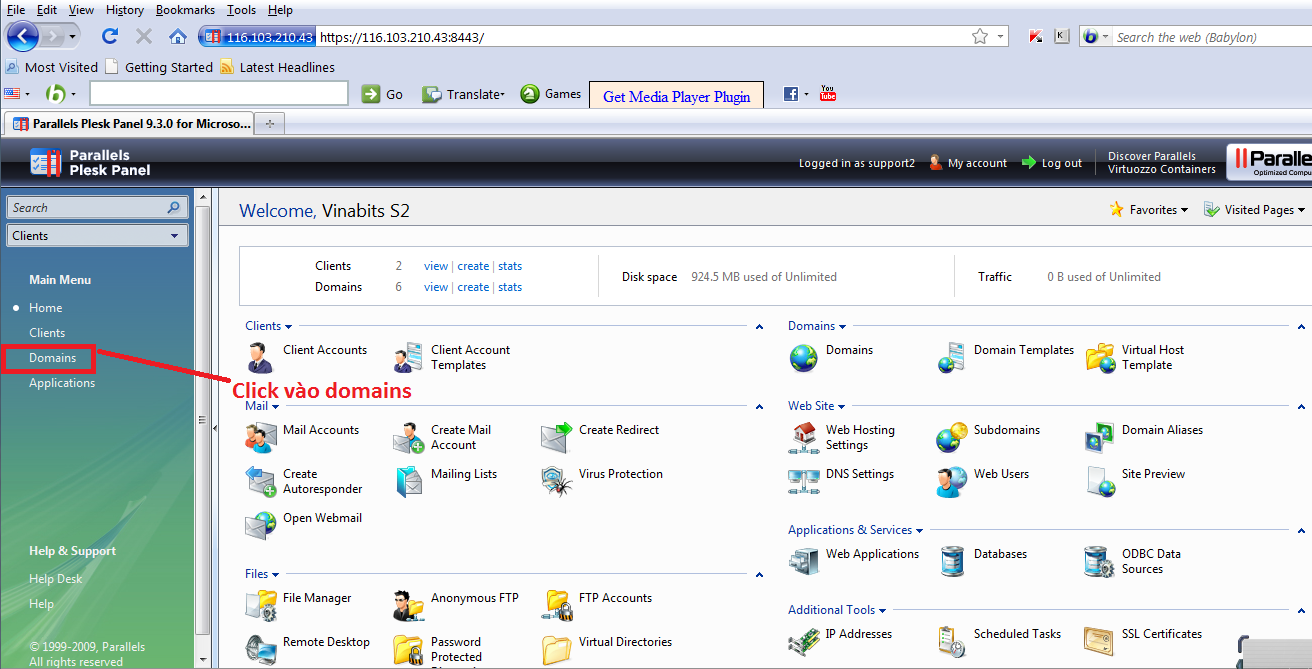This screenshot has height=669, width=1312.
Task: Collapse the Files section with its arrow
Action: [x=759, y=575]
